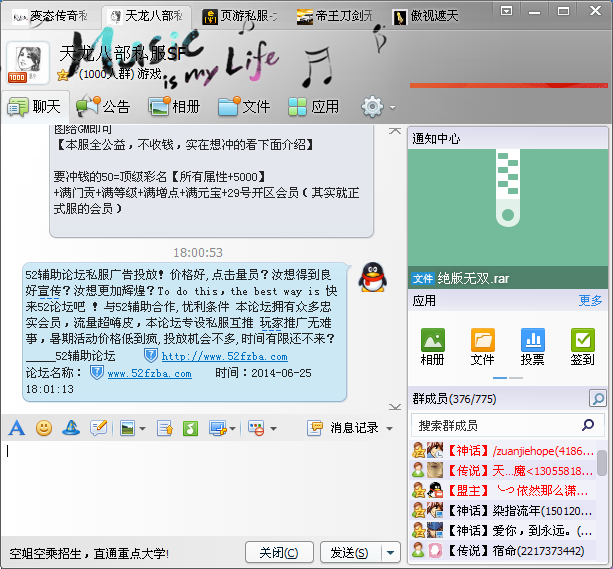Image resolution: width=613 pixels, height=569 pixels.
Task: Select member 【盟主】依然那么潇
Action: [x=503, y=490]
